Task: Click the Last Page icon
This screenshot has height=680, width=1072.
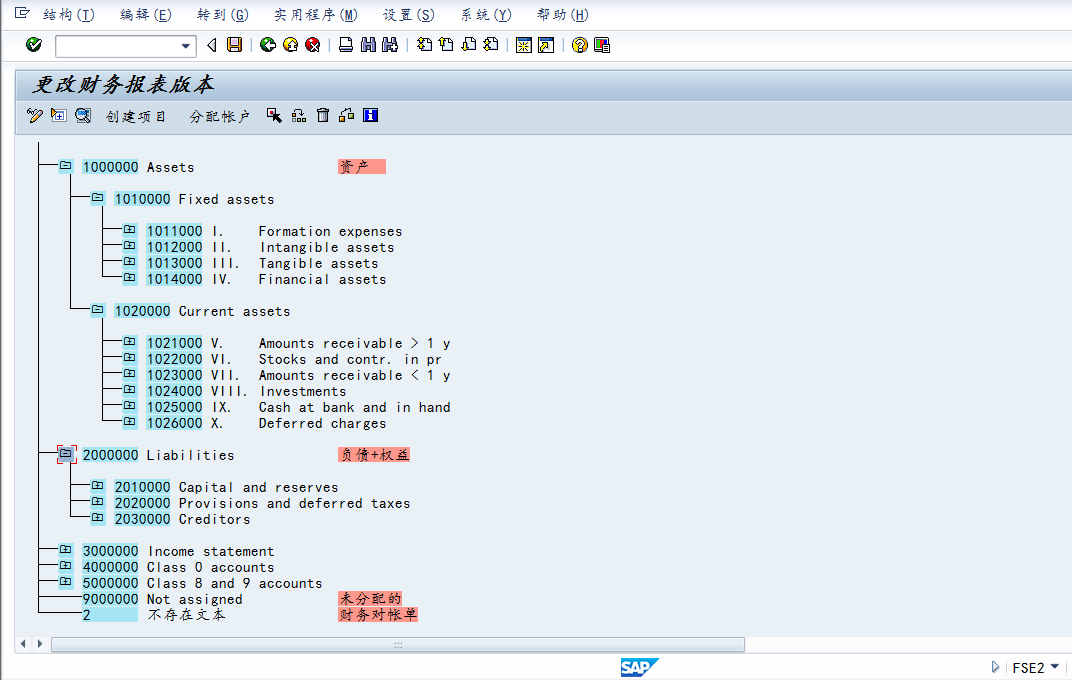Action: coord(491,45)
